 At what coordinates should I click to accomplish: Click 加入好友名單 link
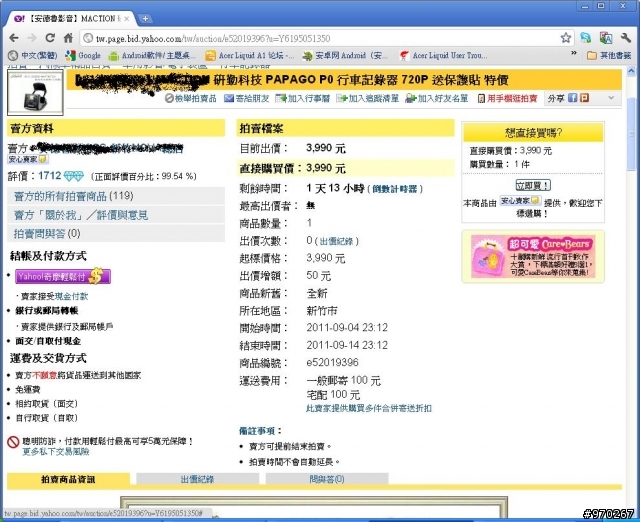point(436,98)
